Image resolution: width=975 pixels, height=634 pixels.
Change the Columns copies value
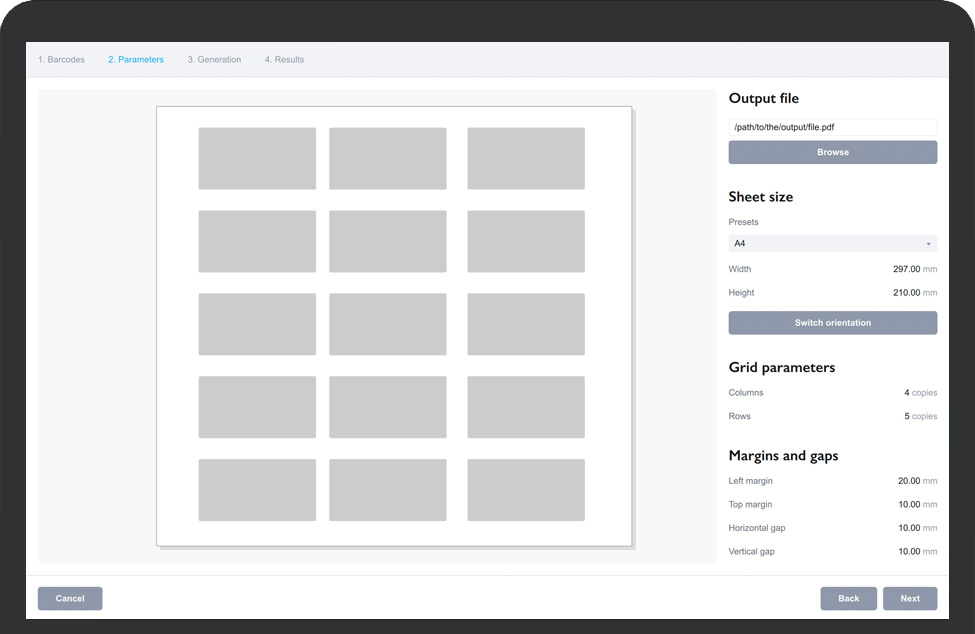(907, 393)
